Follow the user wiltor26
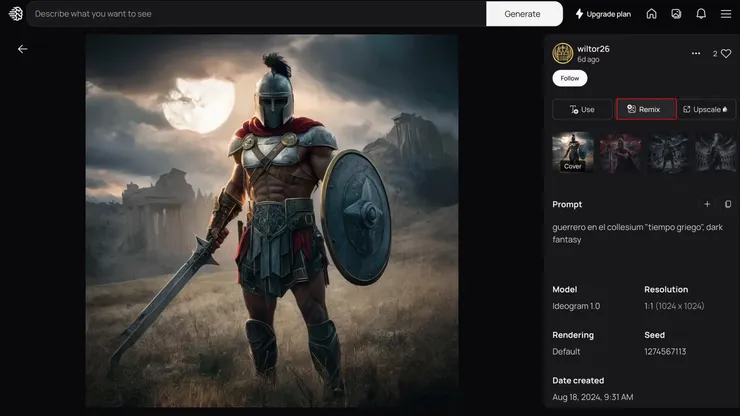The width and height of the screenshot is (740, 416). 570,78
